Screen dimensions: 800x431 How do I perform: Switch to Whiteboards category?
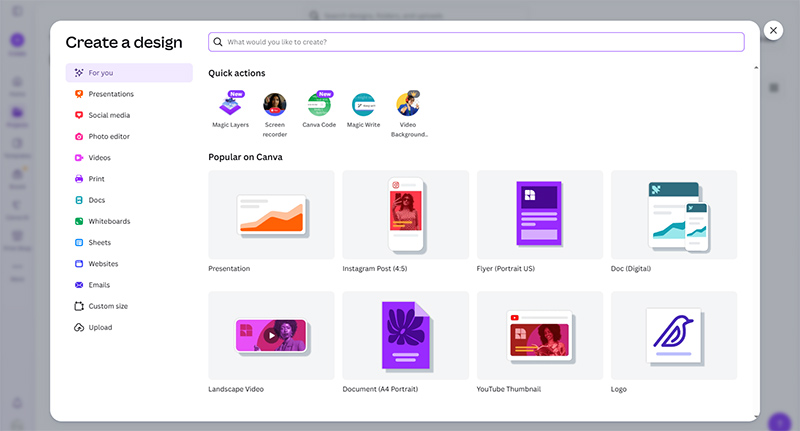coord(129,221)
